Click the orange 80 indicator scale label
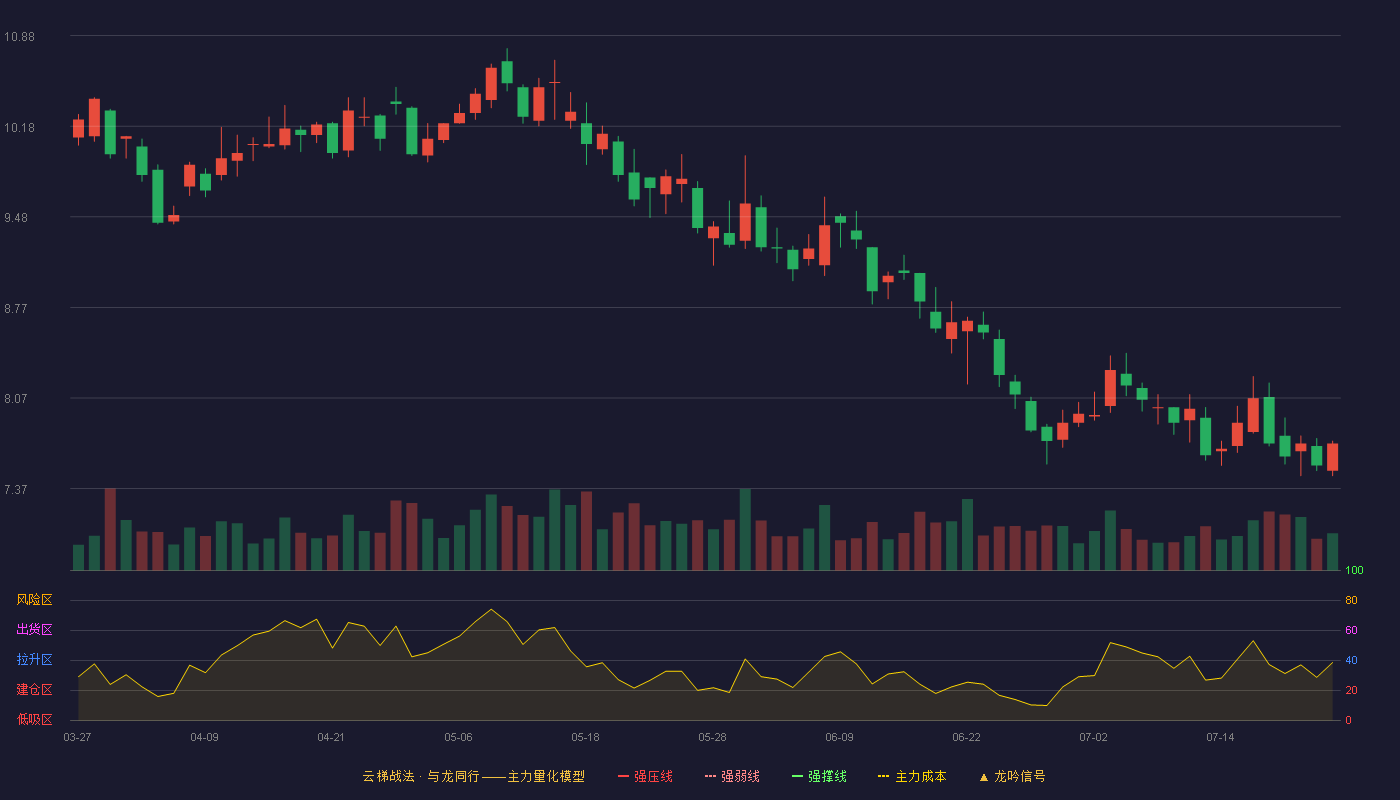The width and height of the screenshot is (1400, 800). tap(1351, 600)
